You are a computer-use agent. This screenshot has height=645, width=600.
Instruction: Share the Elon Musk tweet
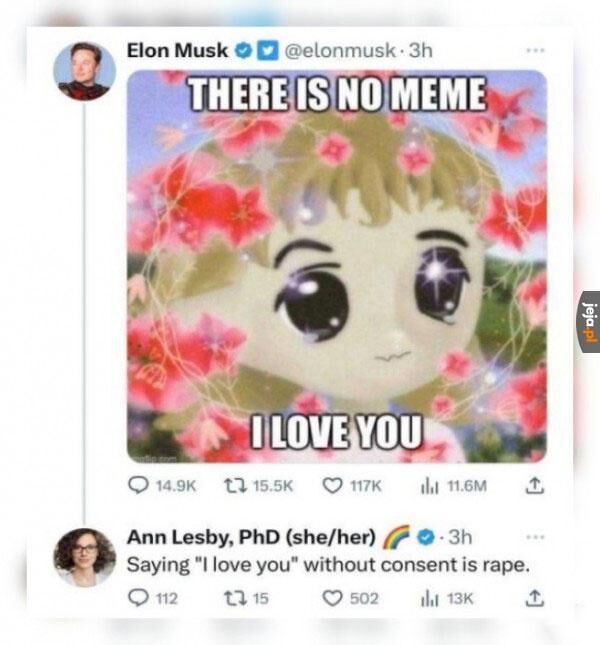point(534,485)
